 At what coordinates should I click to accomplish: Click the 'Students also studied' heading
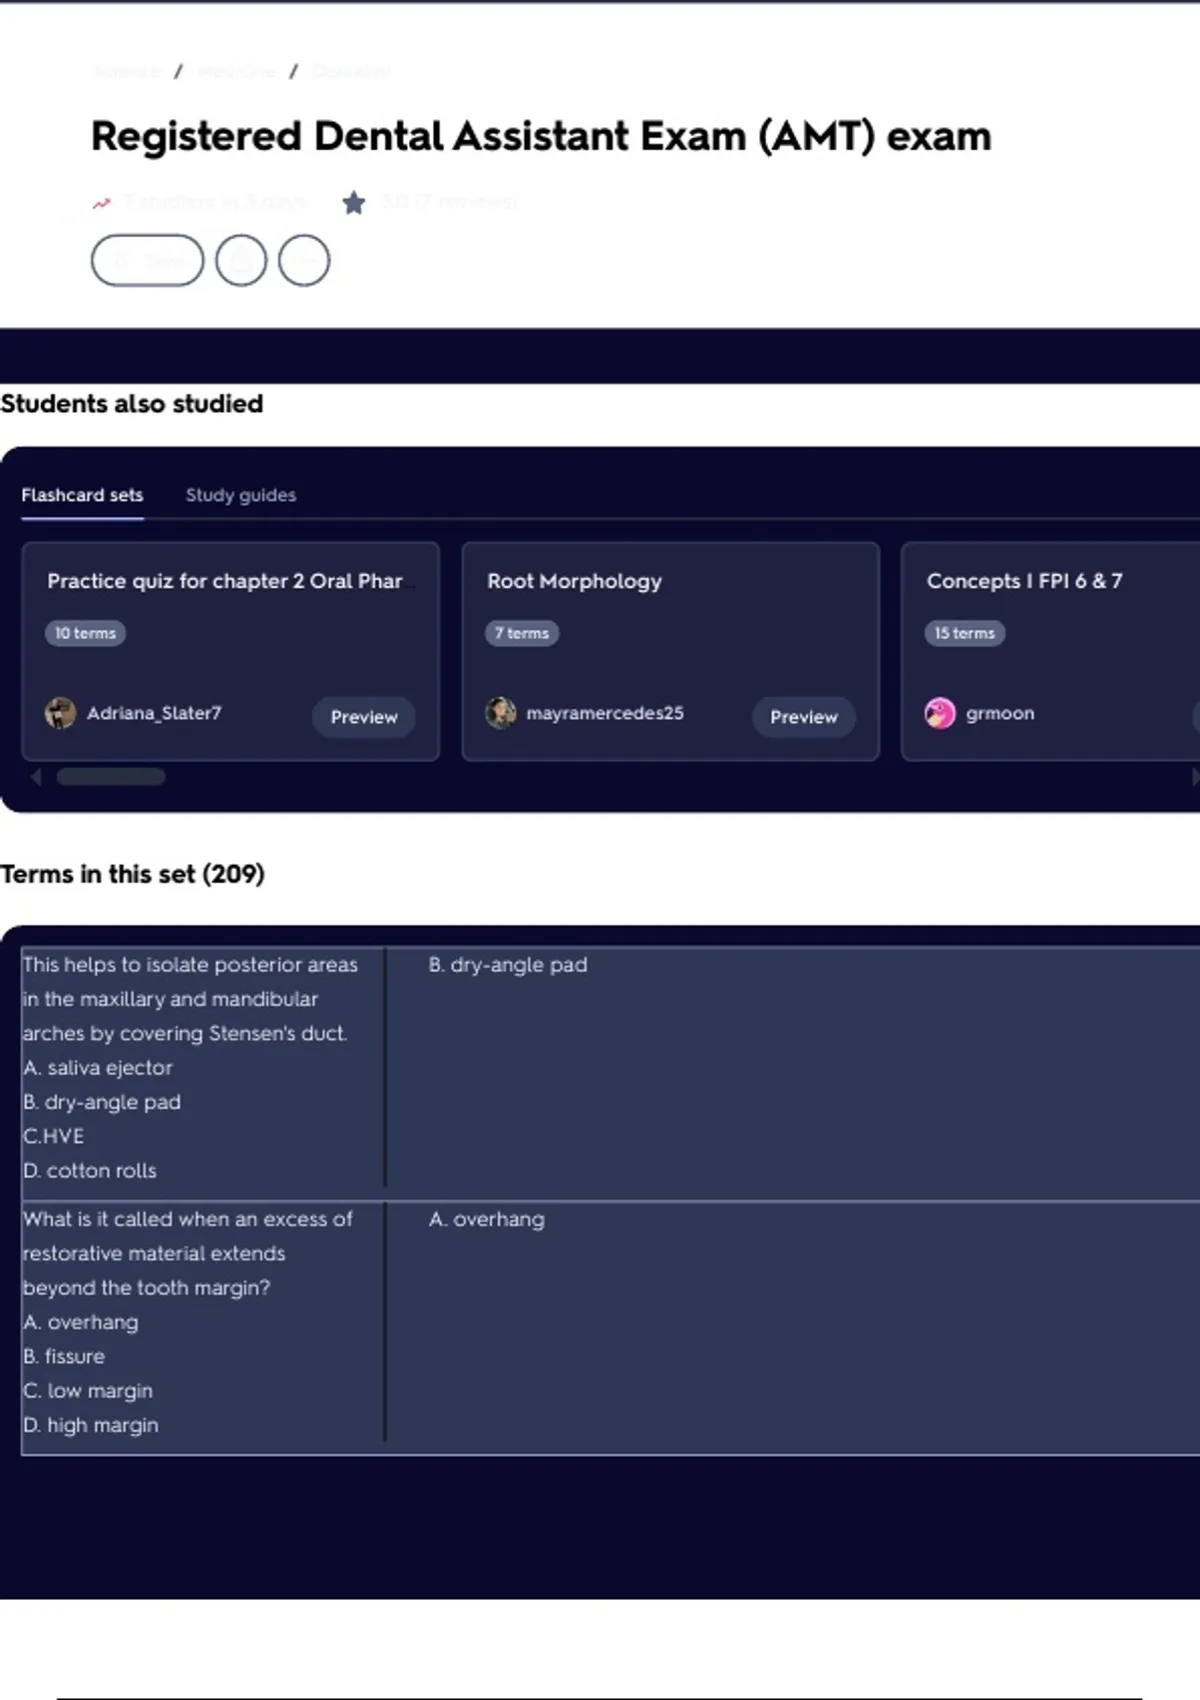pos(132,404)
